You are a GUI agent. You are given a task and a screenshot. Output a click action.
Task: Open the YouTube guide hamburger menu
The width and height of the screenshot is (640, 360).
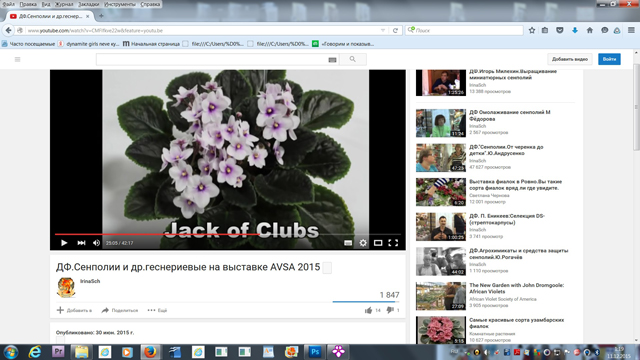pyautogui.click(x=18, y=60)
